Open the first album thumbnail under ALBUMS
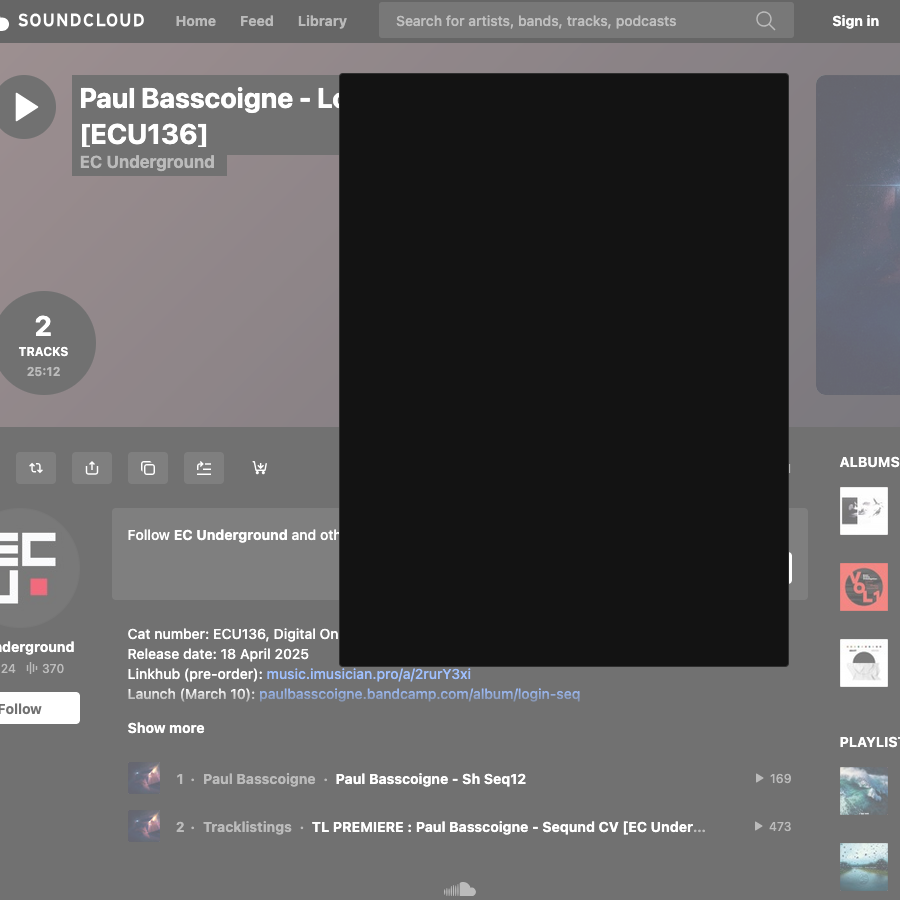The width and height of the screenshot is (900, 900). pyautogui.click(x=864, y=511)
